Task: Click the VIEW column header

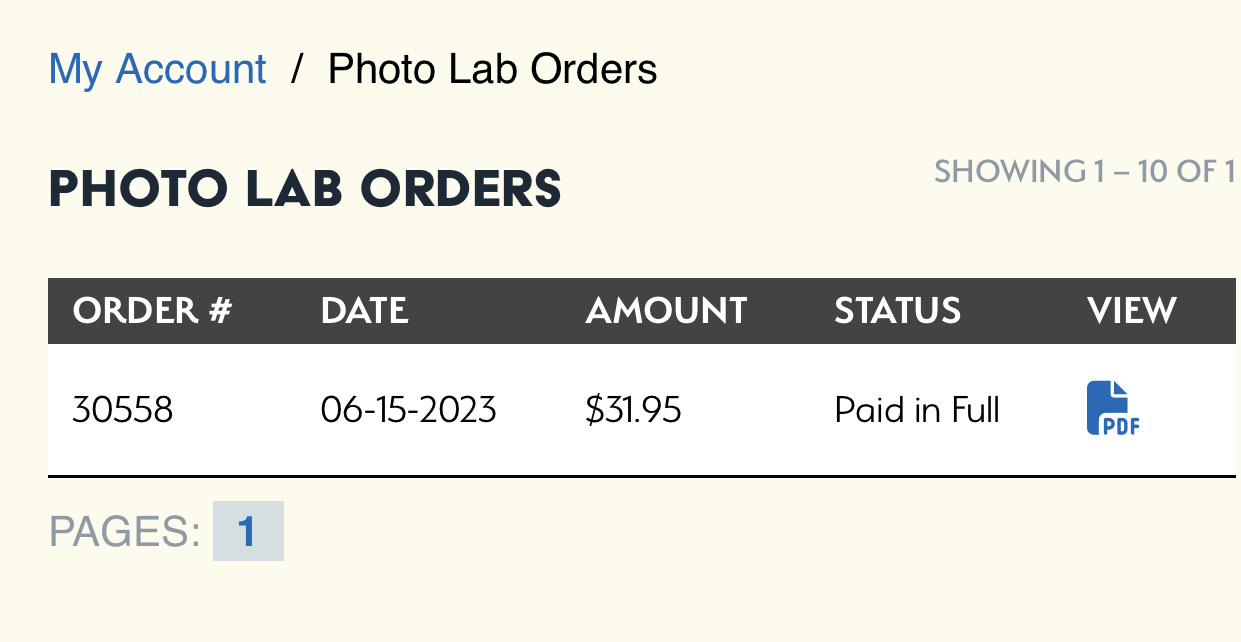Action: tap(1131, 311)
